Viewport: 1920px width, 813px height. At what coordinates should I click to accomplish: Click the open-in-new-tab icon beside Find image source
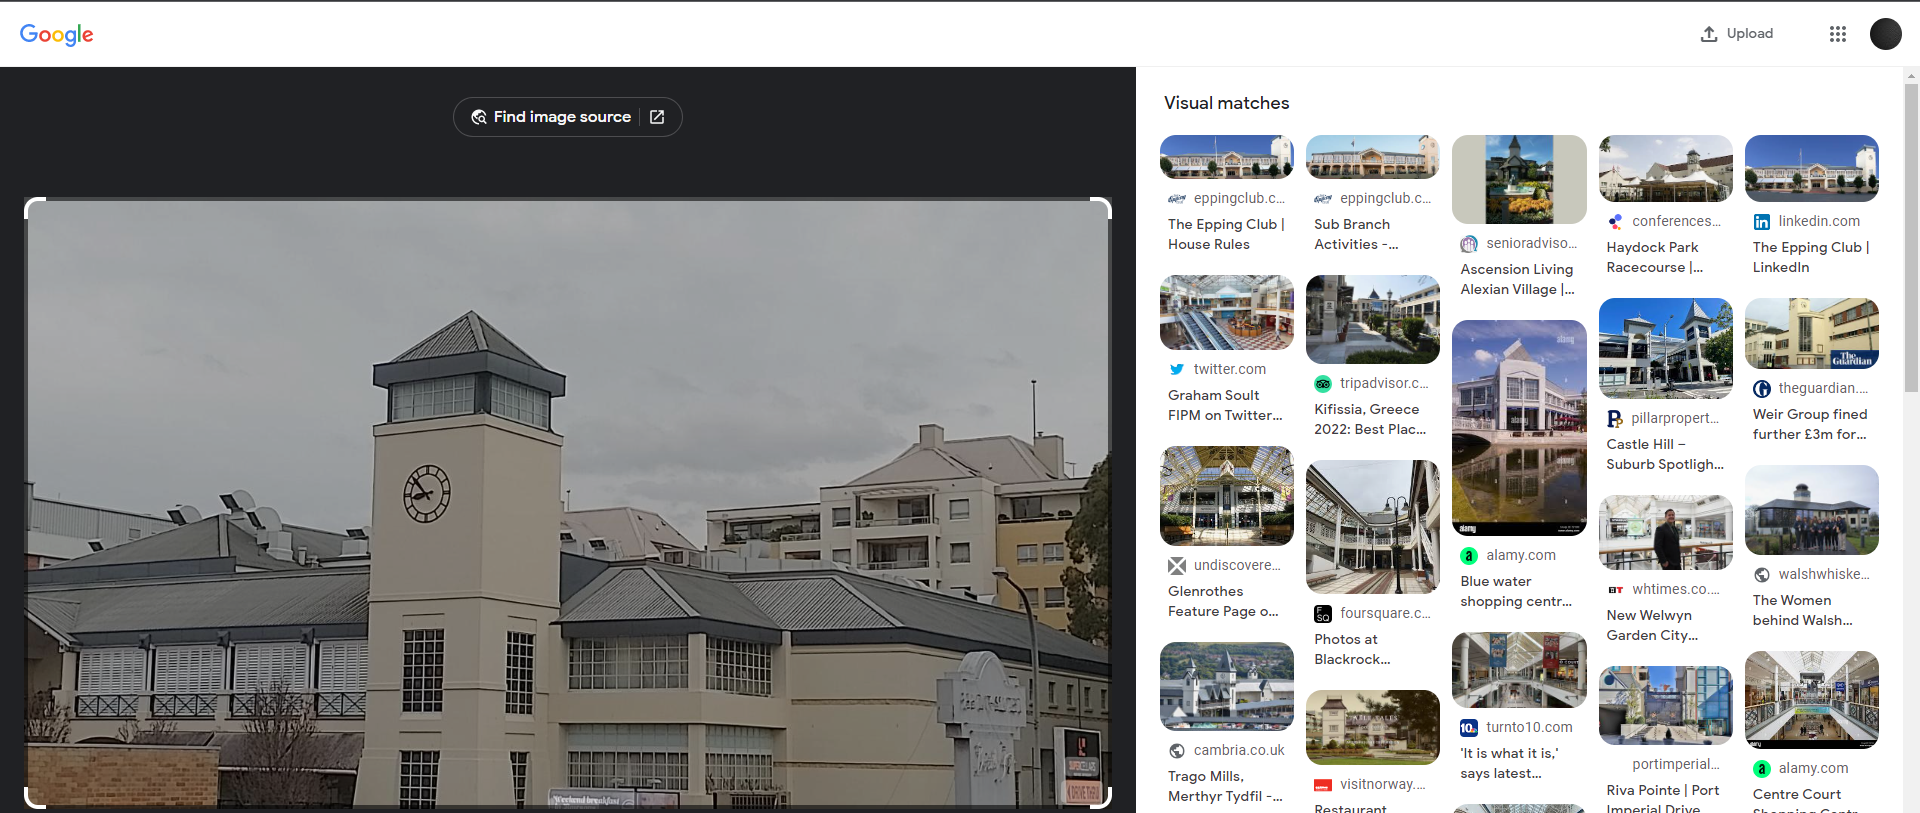657,117
